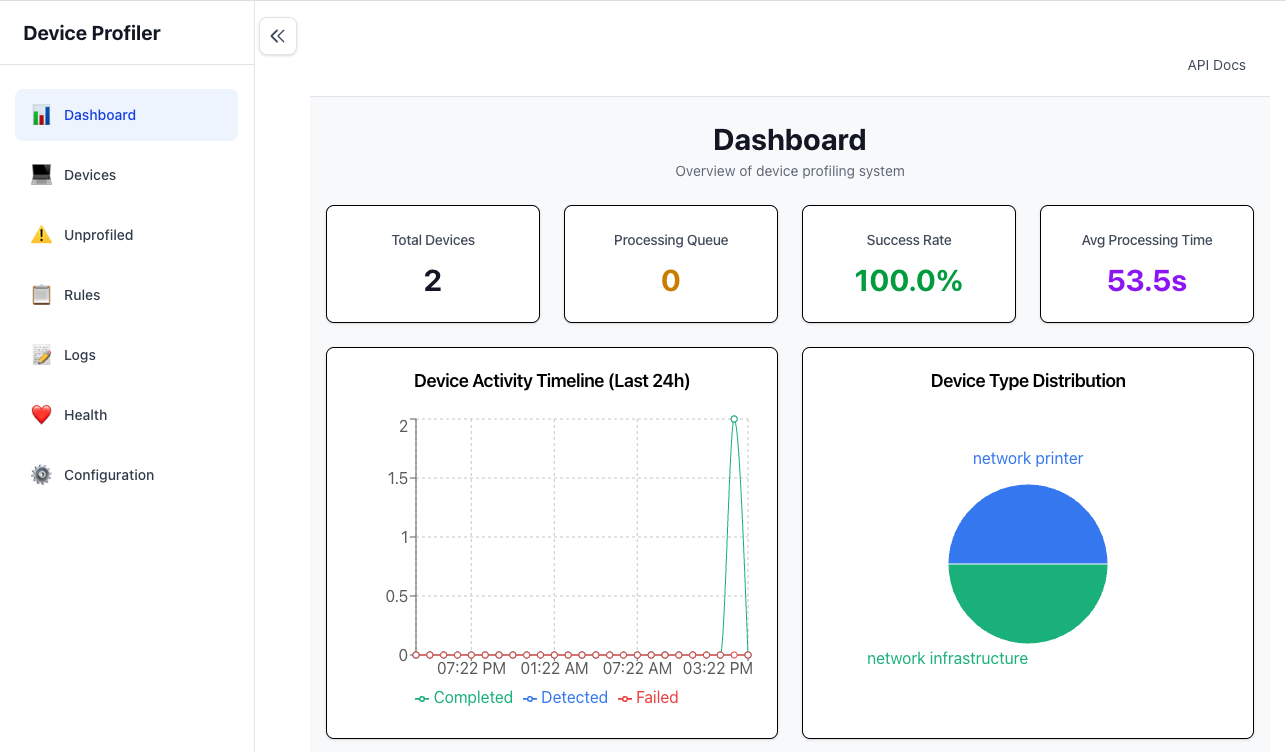Click the Logs memo icon
Viewport: 1286px width, 752px height.
coord(41,354)
